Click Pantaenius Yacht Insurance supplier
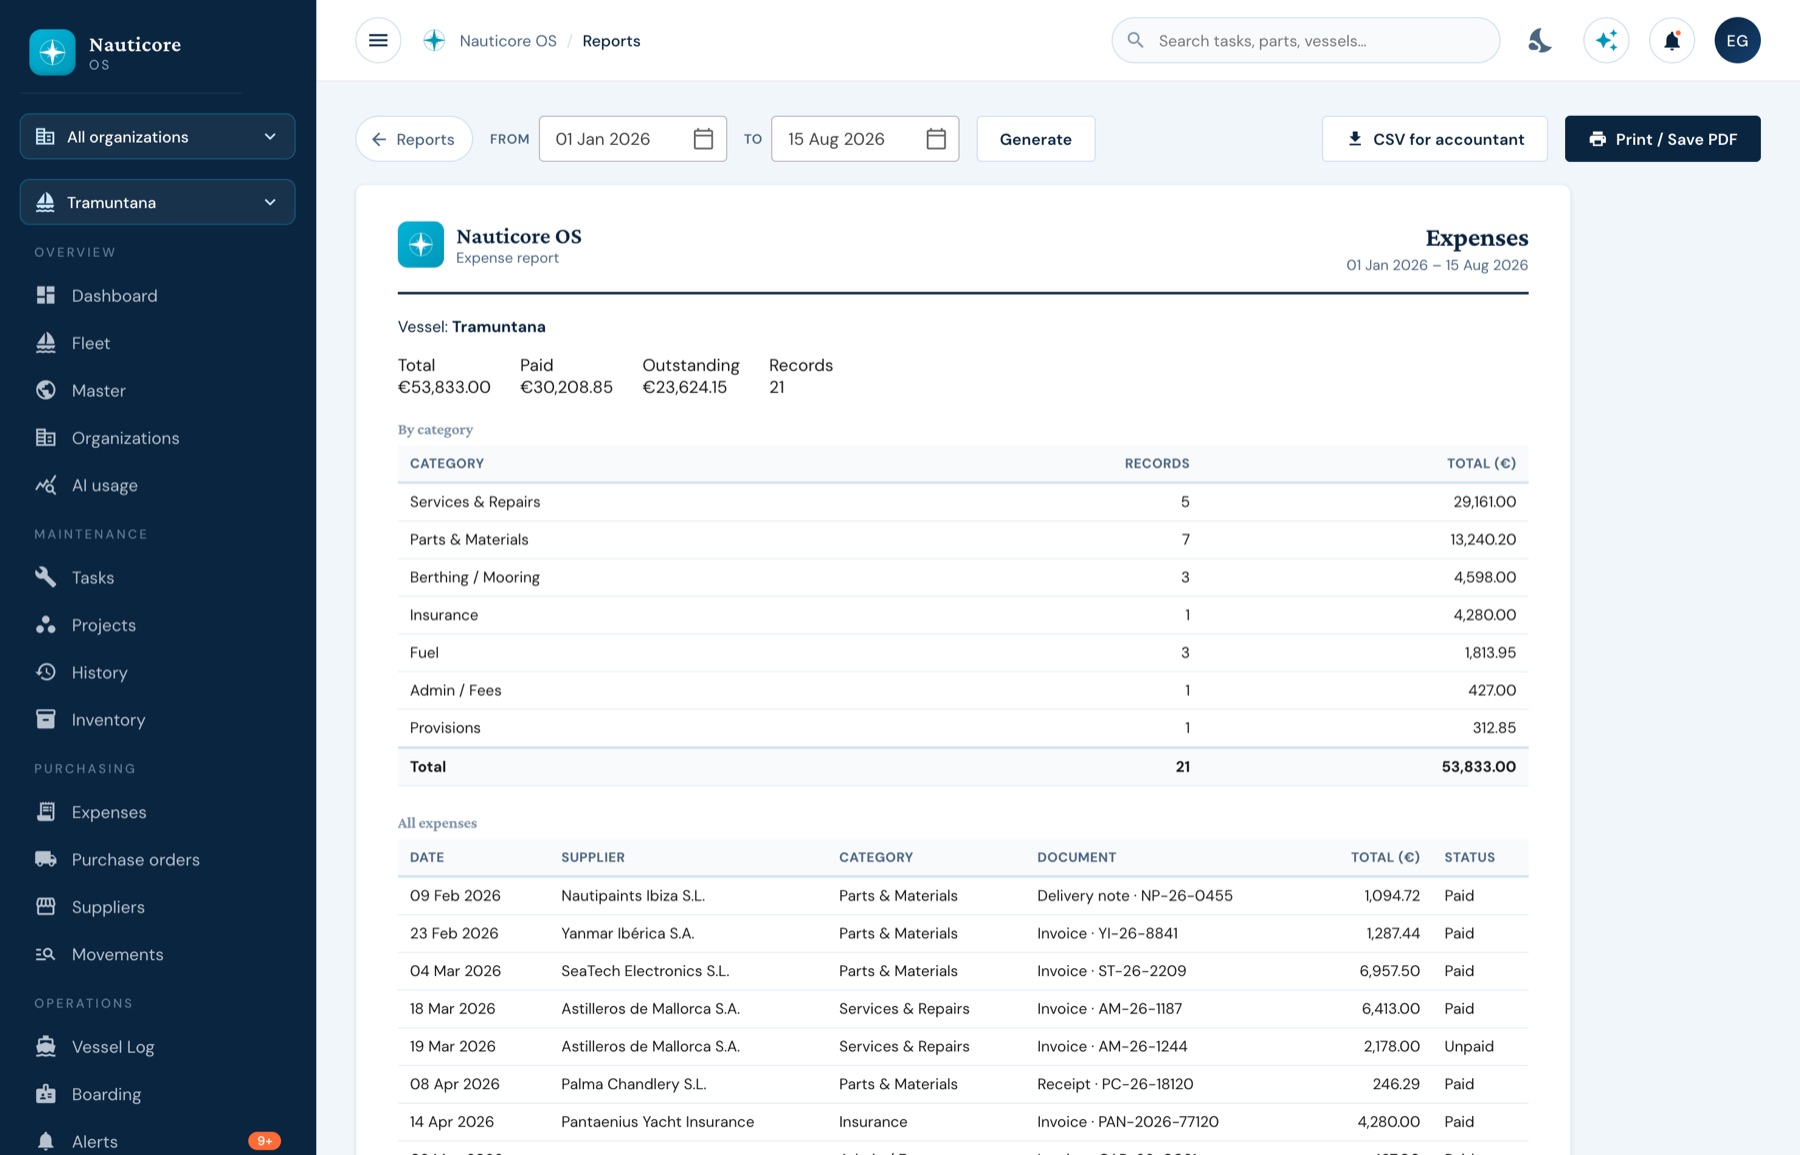Image resolution: width=1800 pixels, height=1155 pixels. coord(657,1122)
